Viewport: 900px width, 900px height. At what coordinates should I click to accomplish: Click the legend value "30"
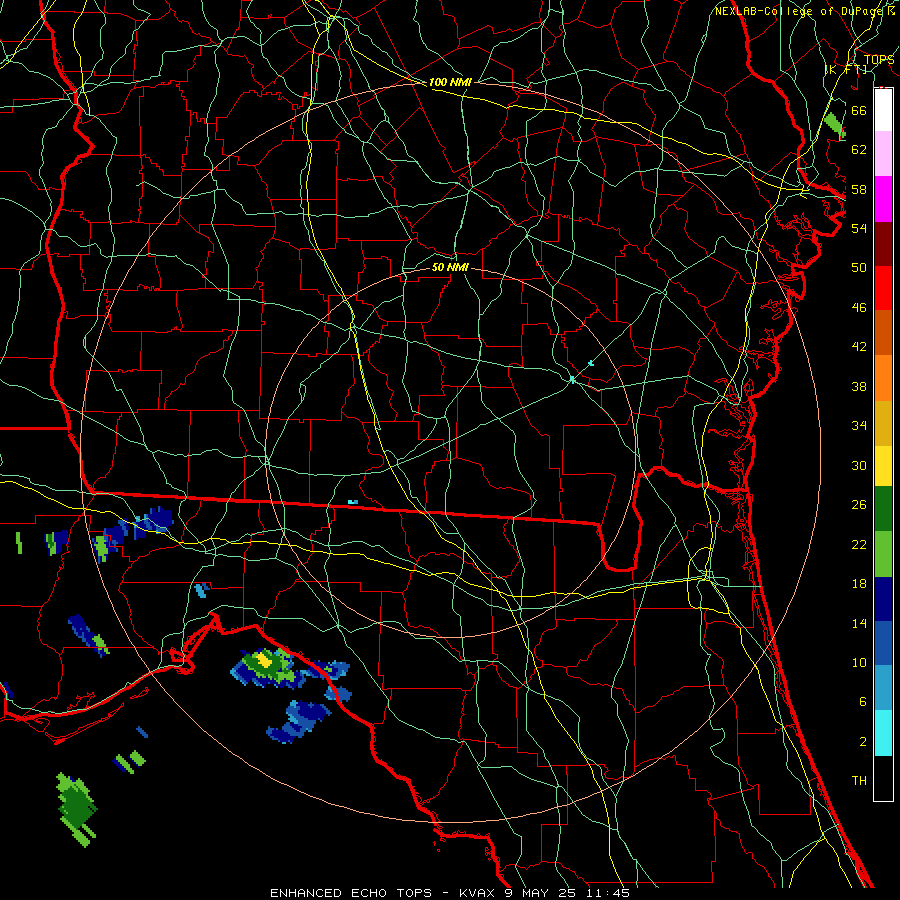coord(859,465)
